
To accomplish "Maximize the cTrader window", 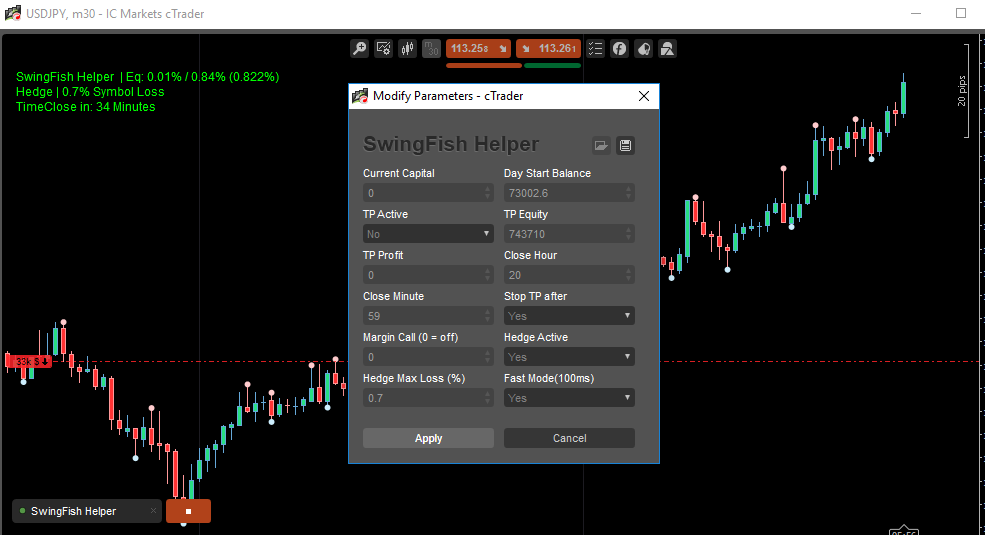I will (961, 13).
